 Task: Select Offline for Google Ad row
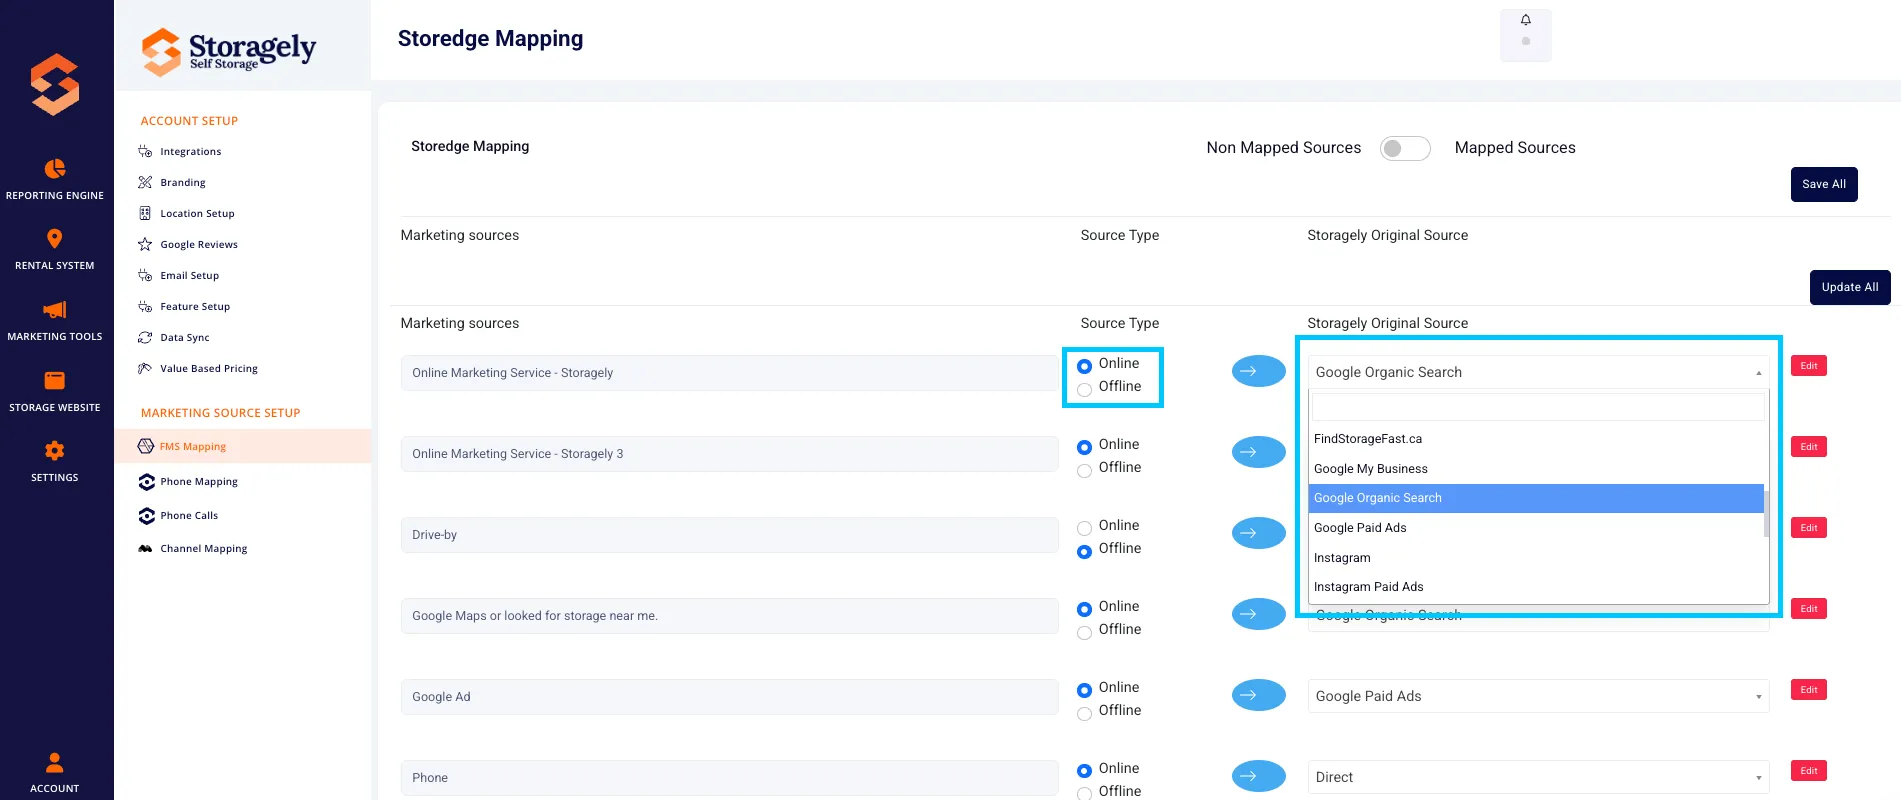coord(1084,714)
